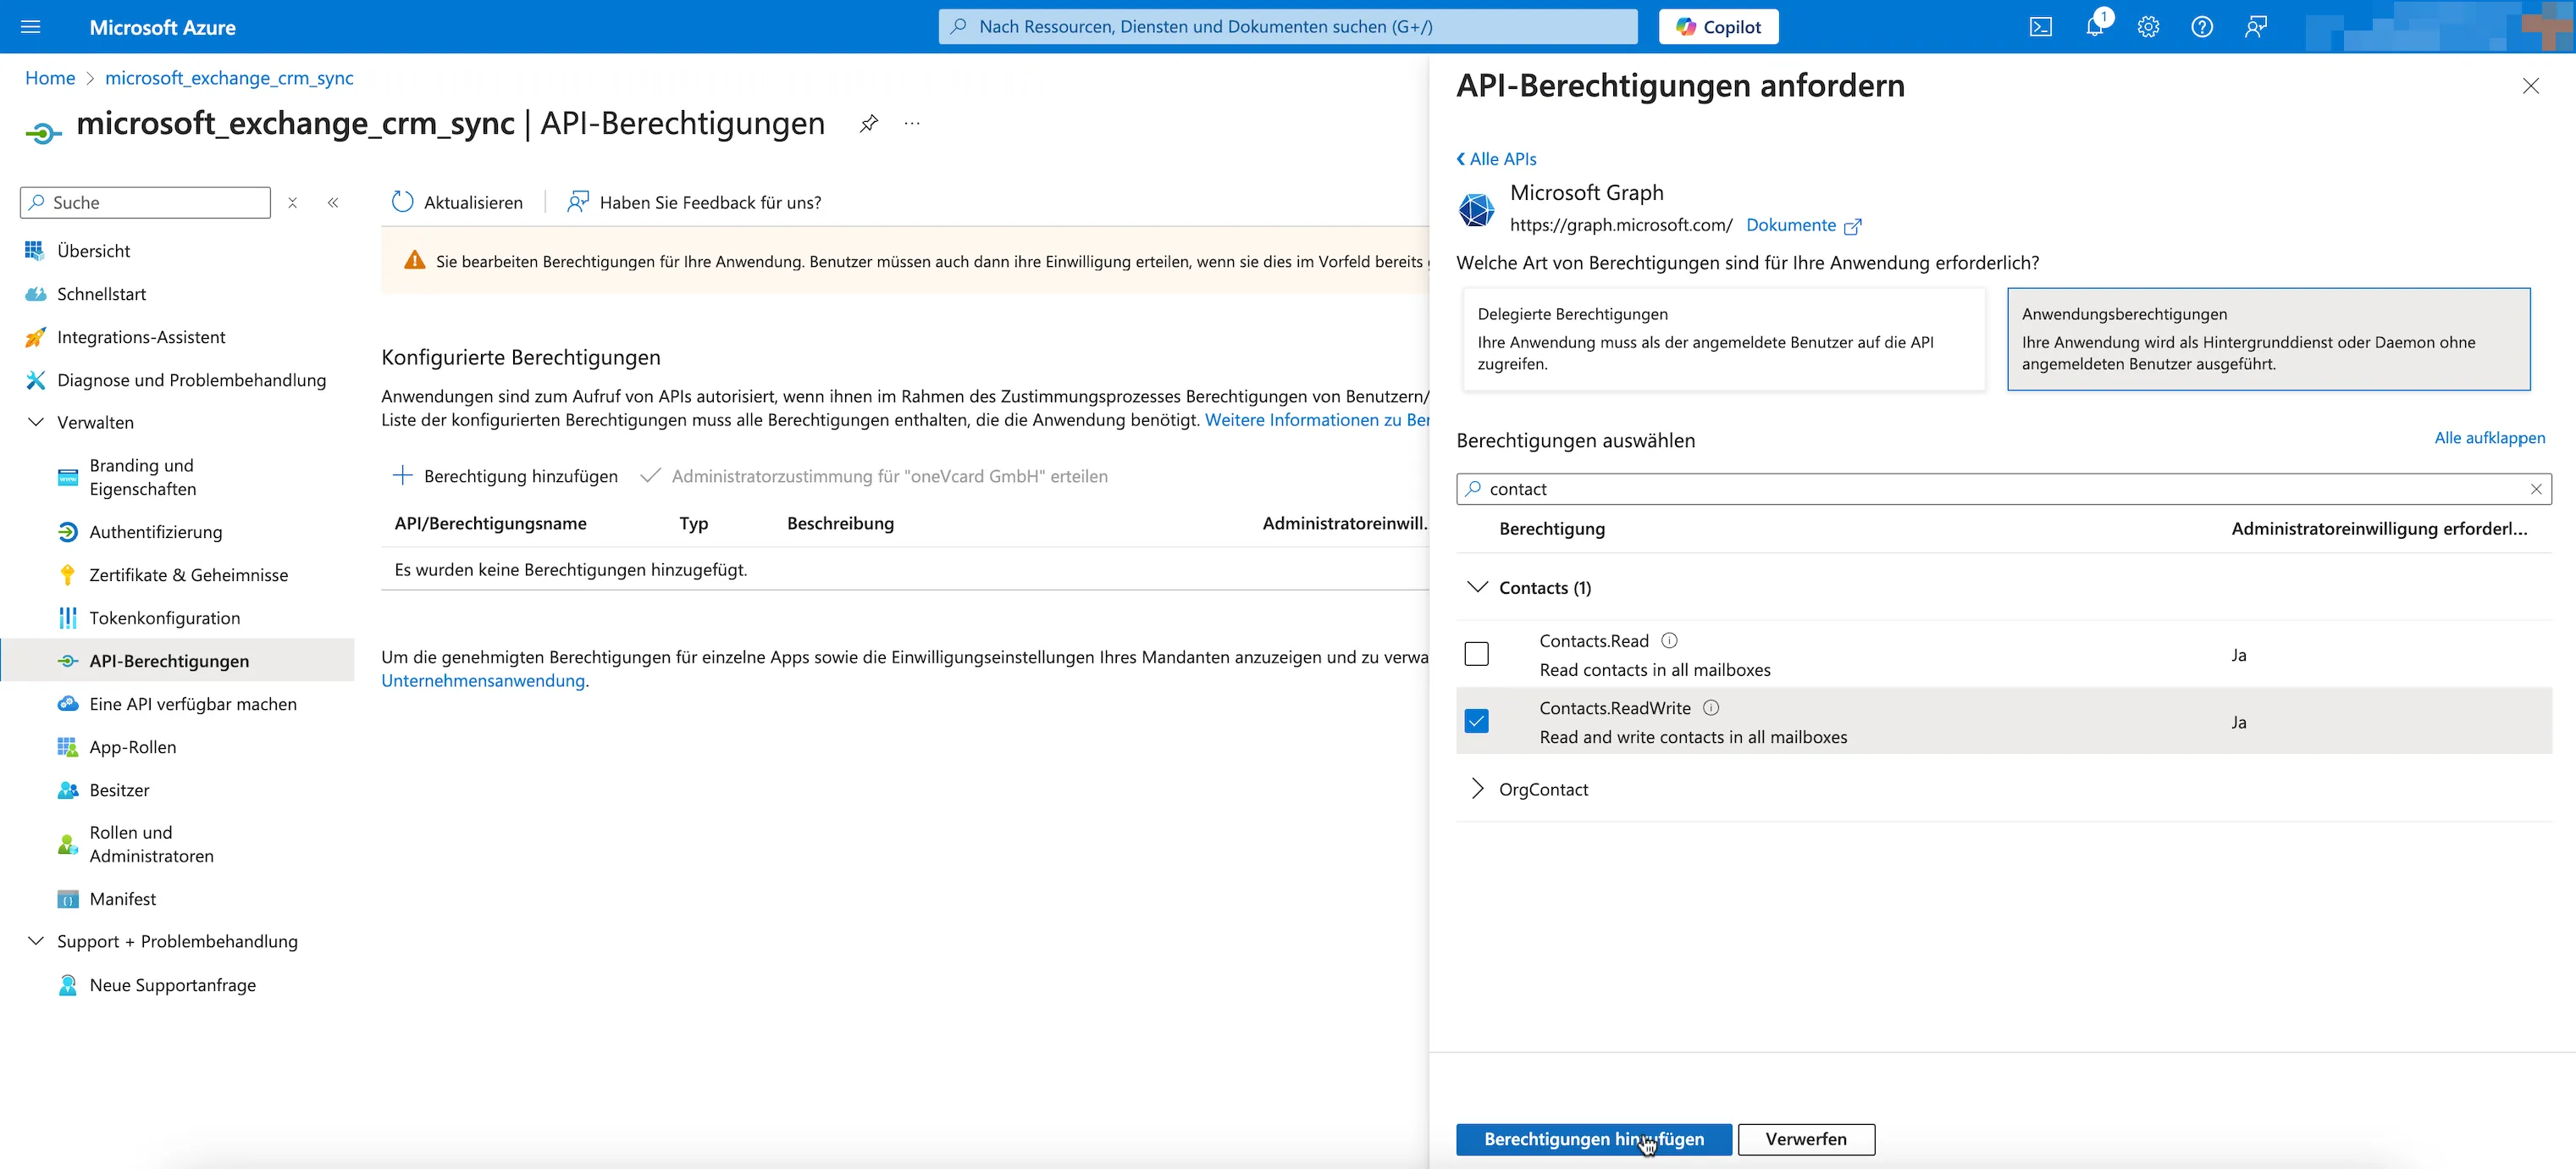Click the Manifest icon

[x=67, y=899]
